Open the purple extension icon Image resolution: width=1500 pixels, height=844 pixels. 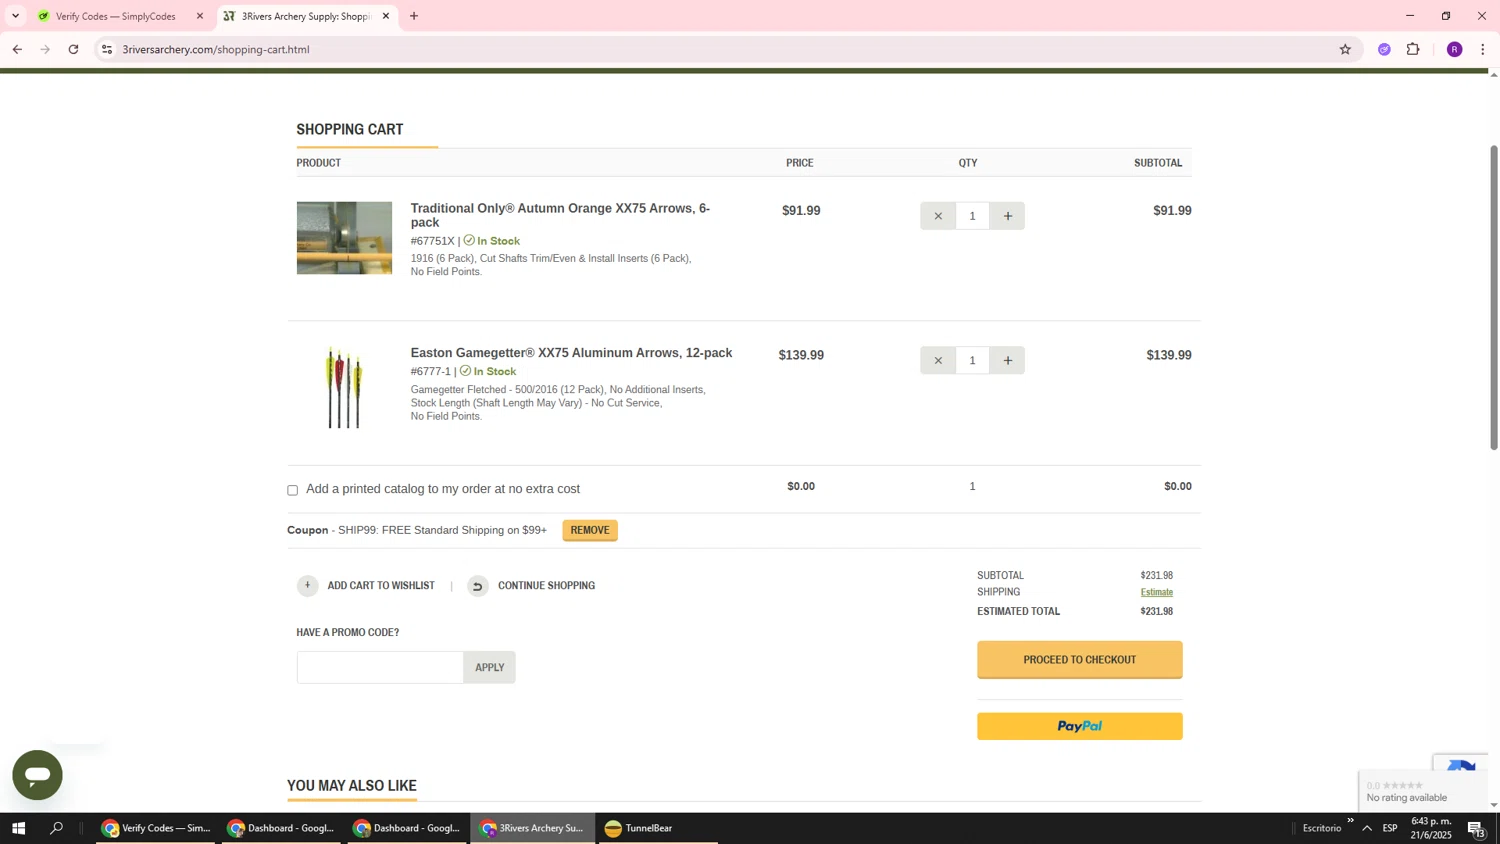pos(1384,49)
